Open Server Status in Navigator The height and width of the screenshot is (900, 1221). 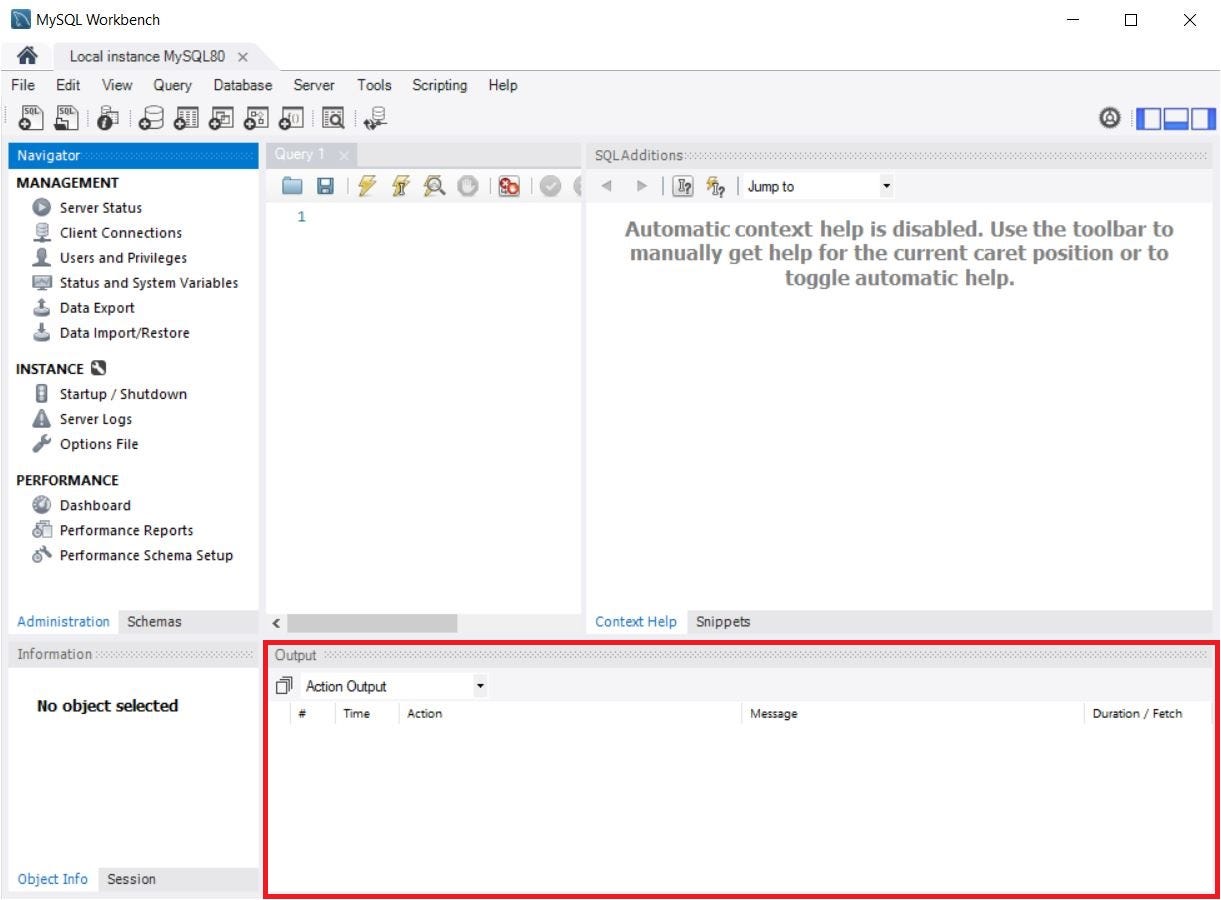(101, 208)
